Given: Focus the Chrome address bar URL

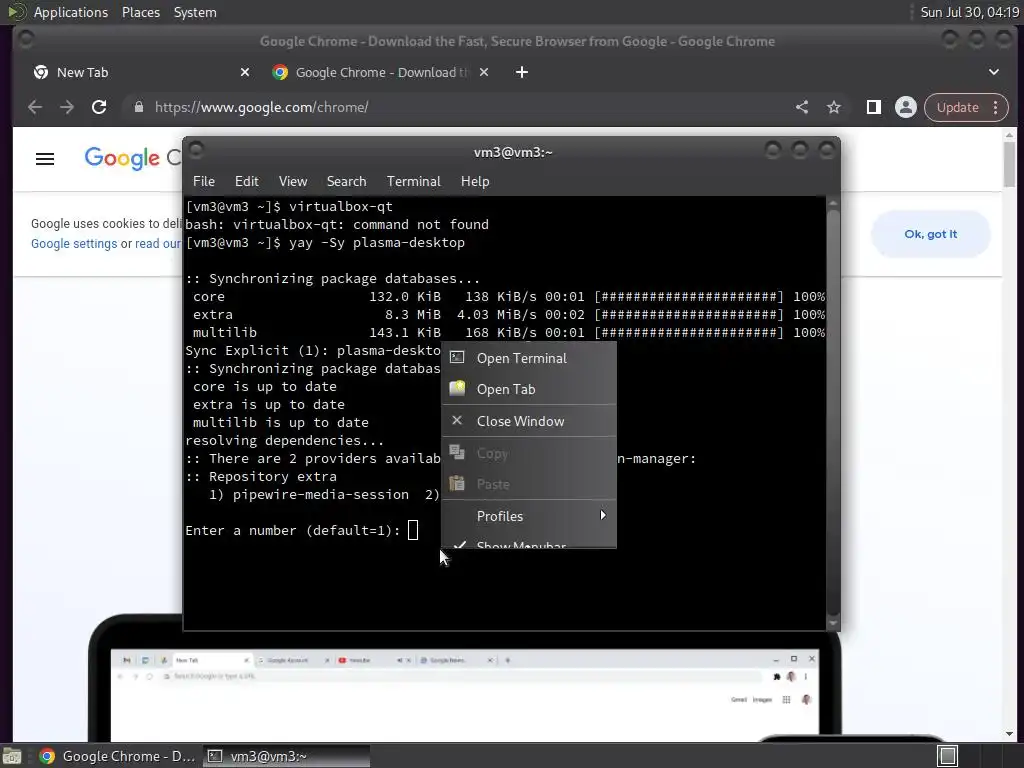Looking at the screenshot, I should point(261,107).
